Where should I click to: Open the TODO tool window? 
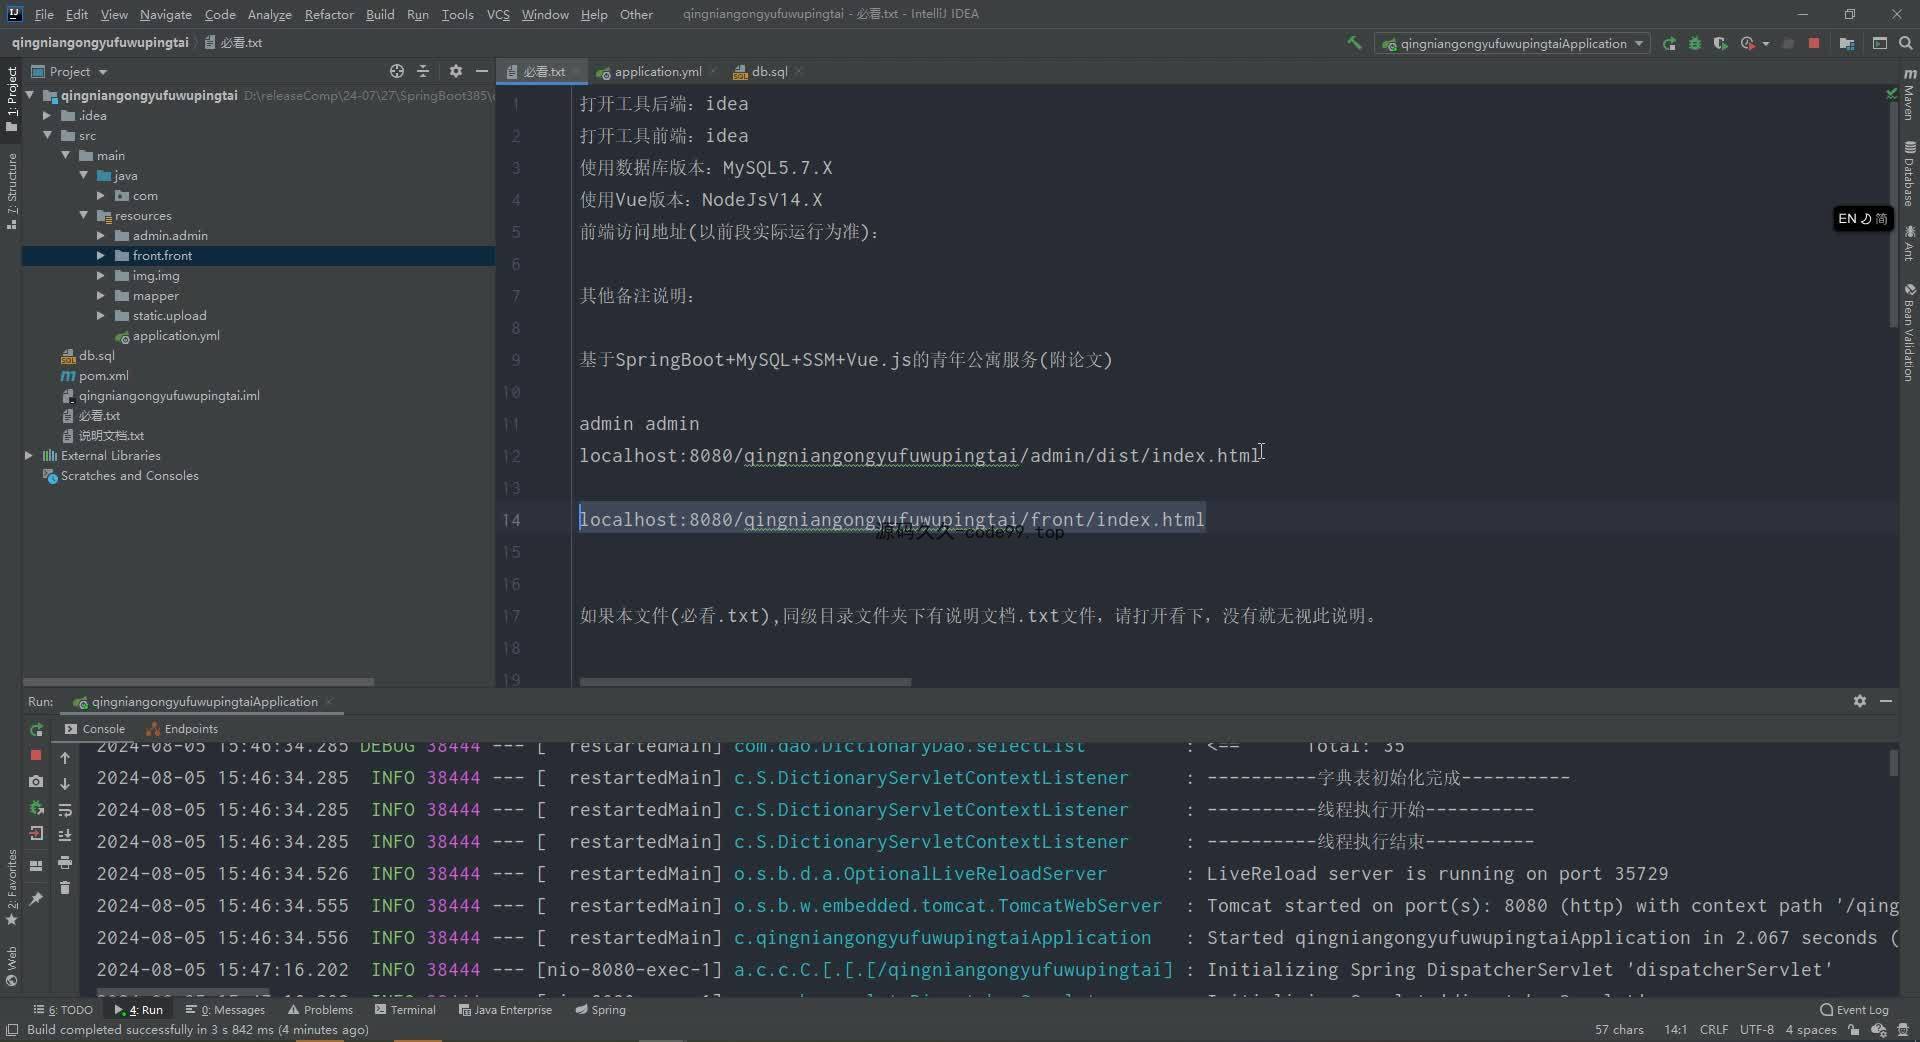(63, 1010)
